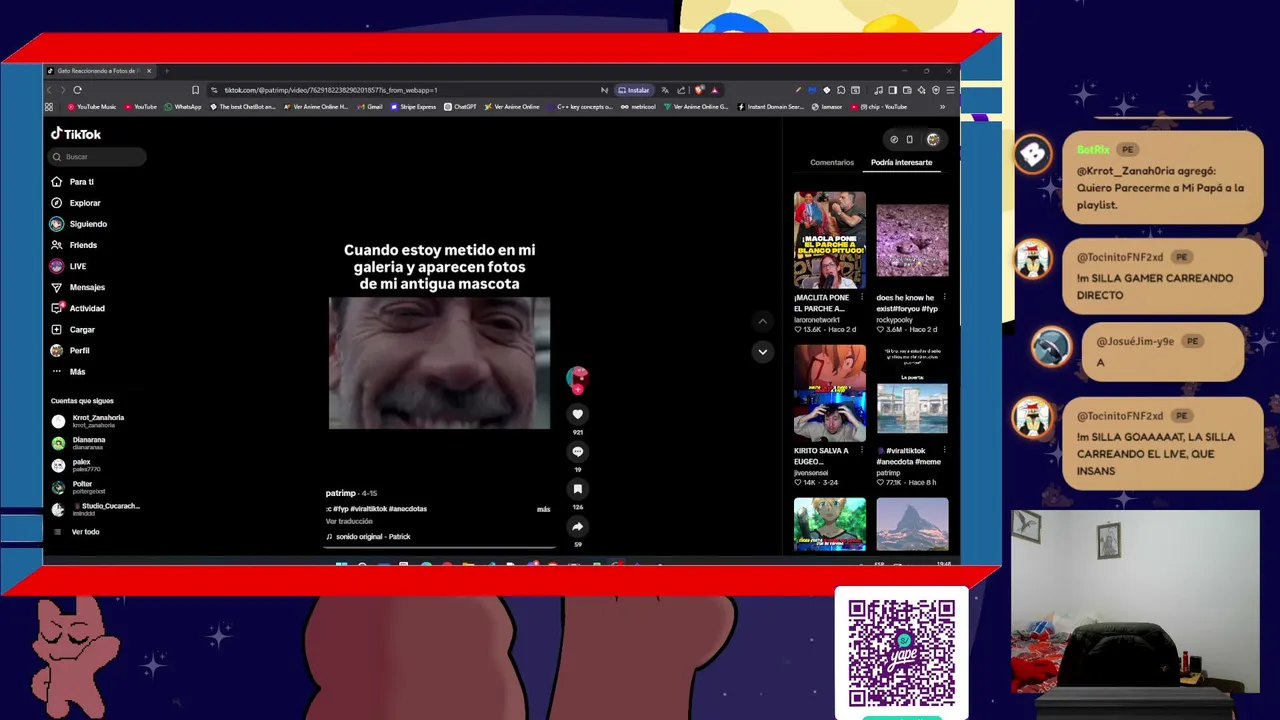The image size is (1280, 720).
Task: Open the WhatsApp bookmark
Action: pos(183,107)
